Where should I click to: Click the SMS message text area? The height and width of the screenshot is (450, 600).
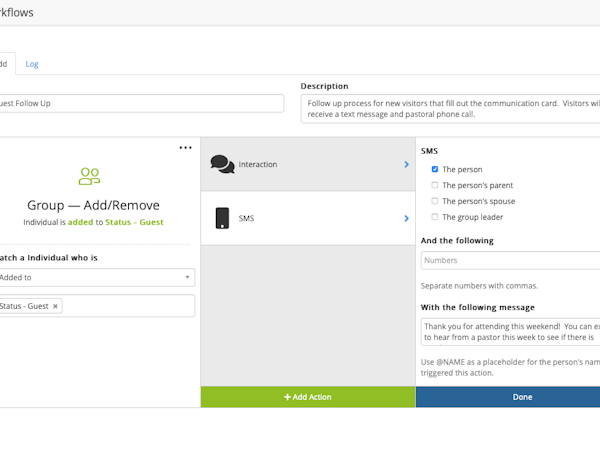click(x=510, y=332)
